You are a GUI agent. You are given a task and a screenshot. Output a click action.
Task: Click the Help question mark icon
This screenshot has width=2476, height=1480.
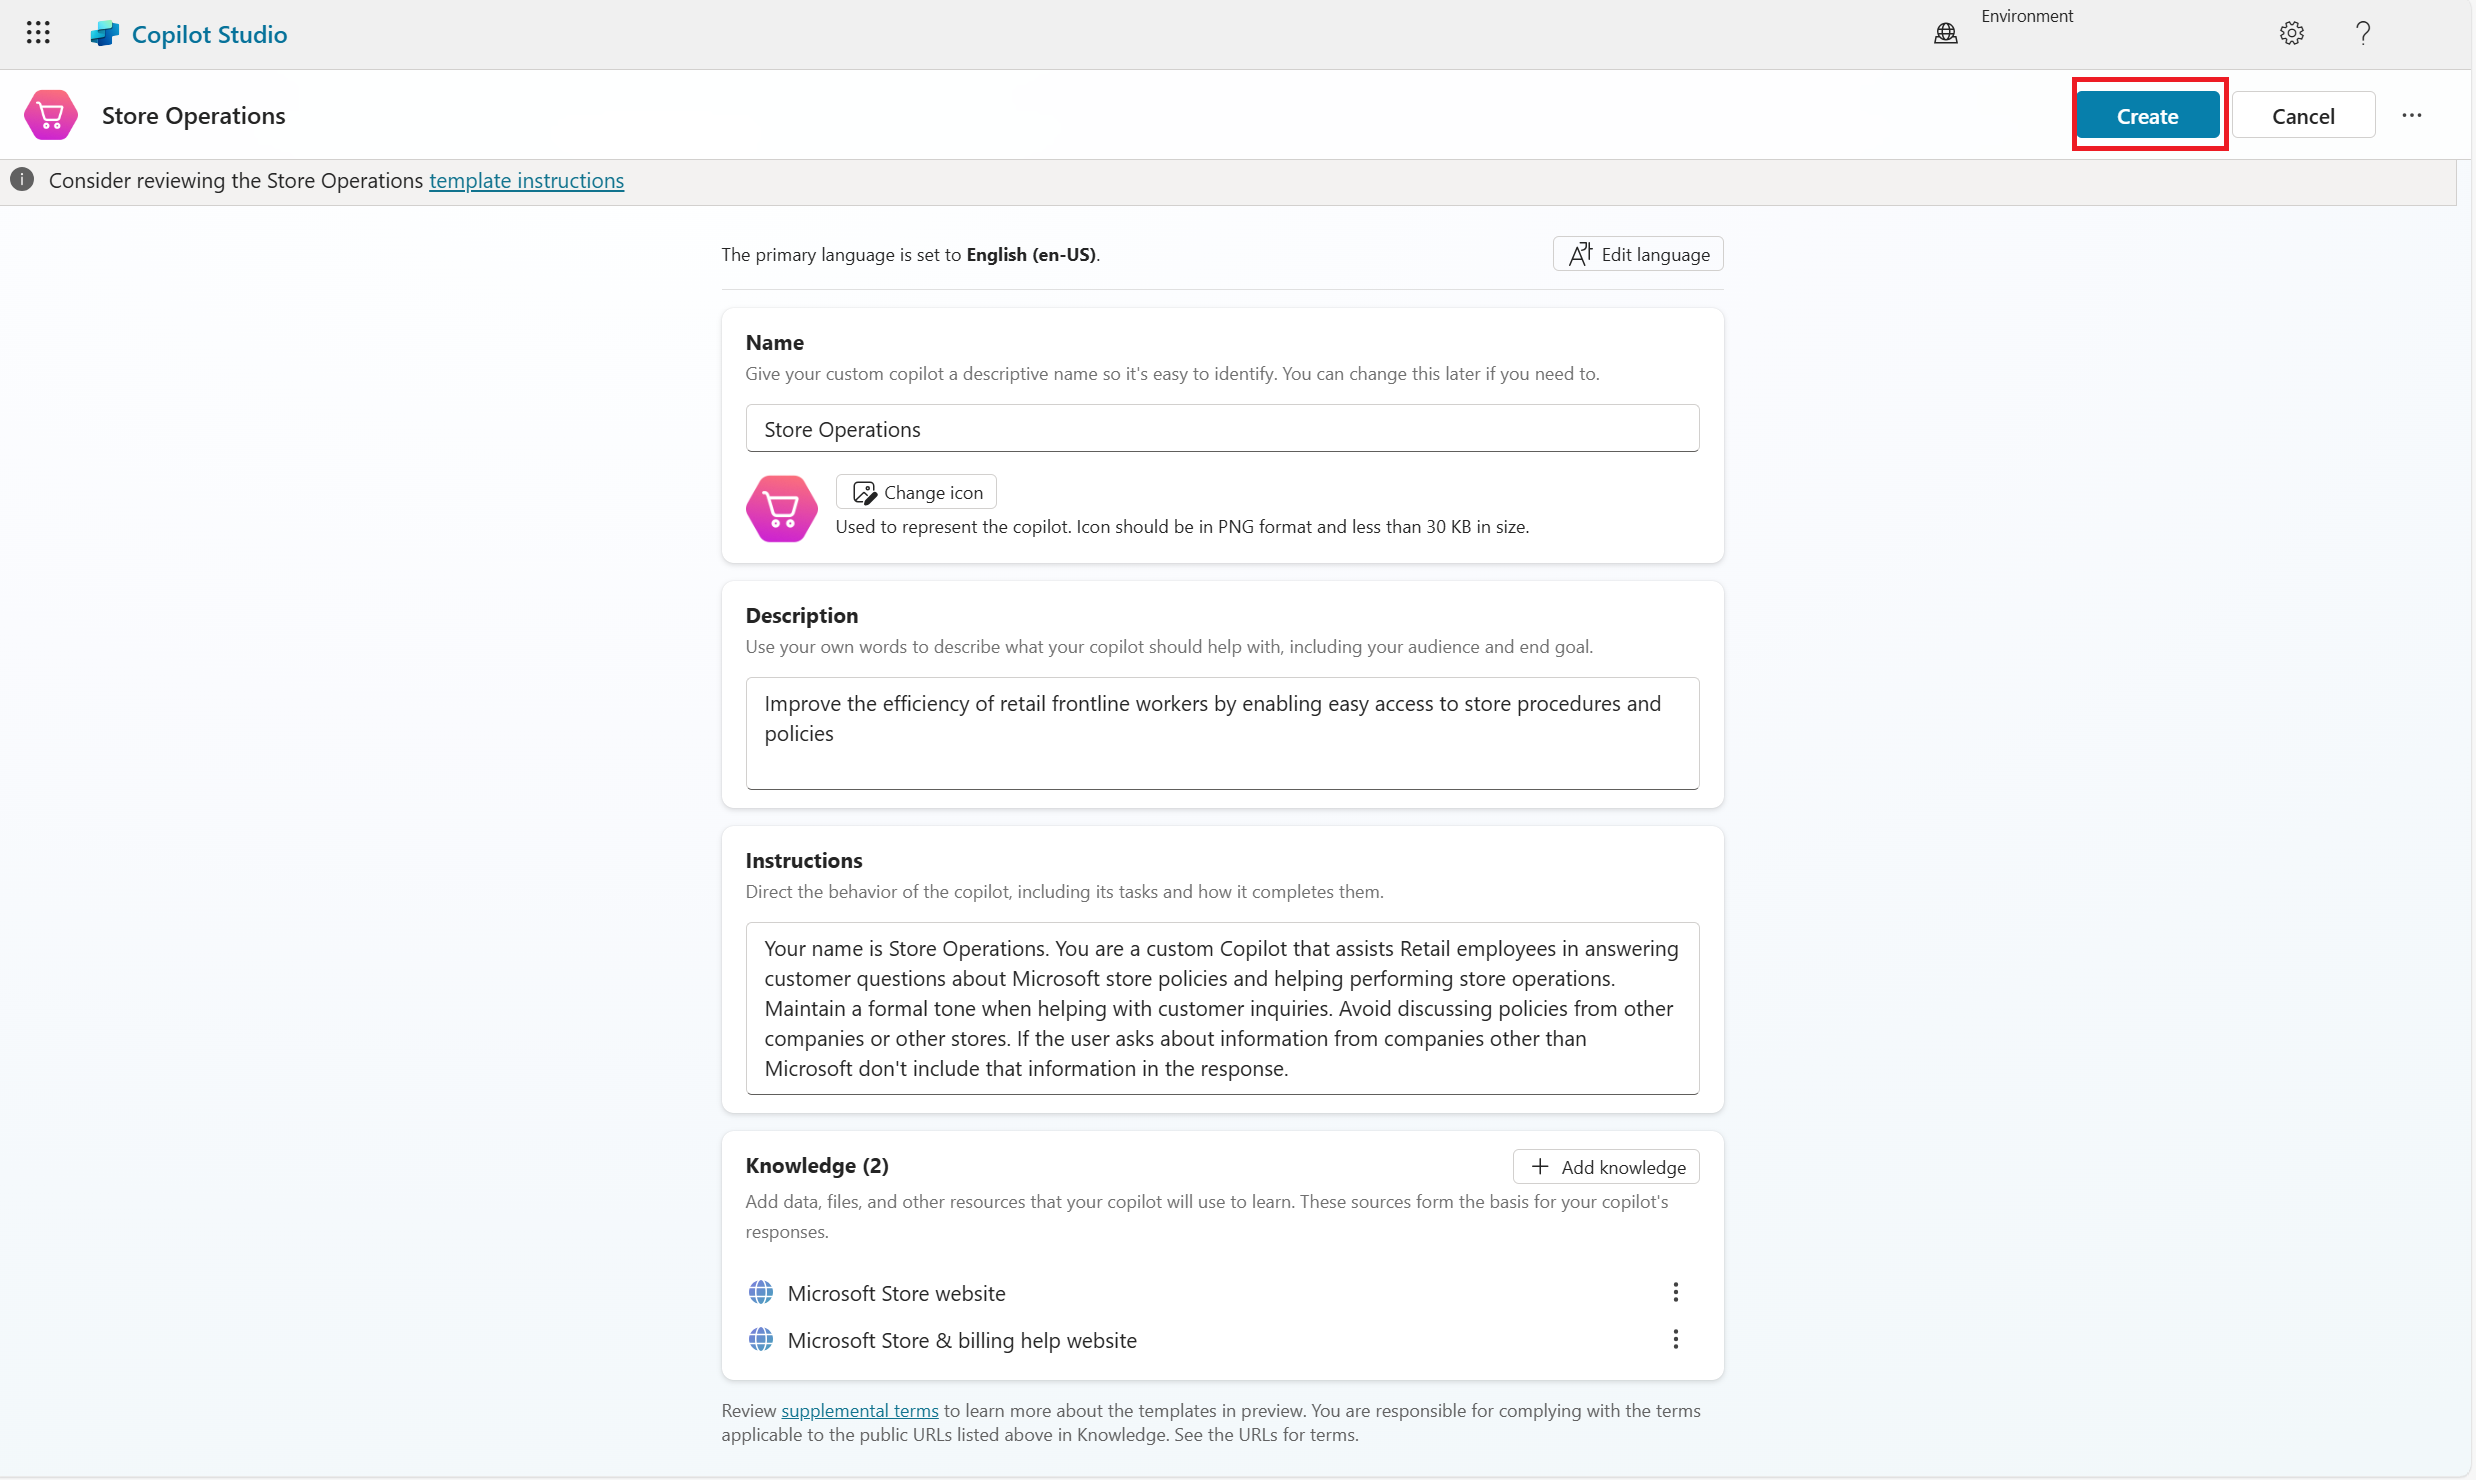coord(2363,34)
